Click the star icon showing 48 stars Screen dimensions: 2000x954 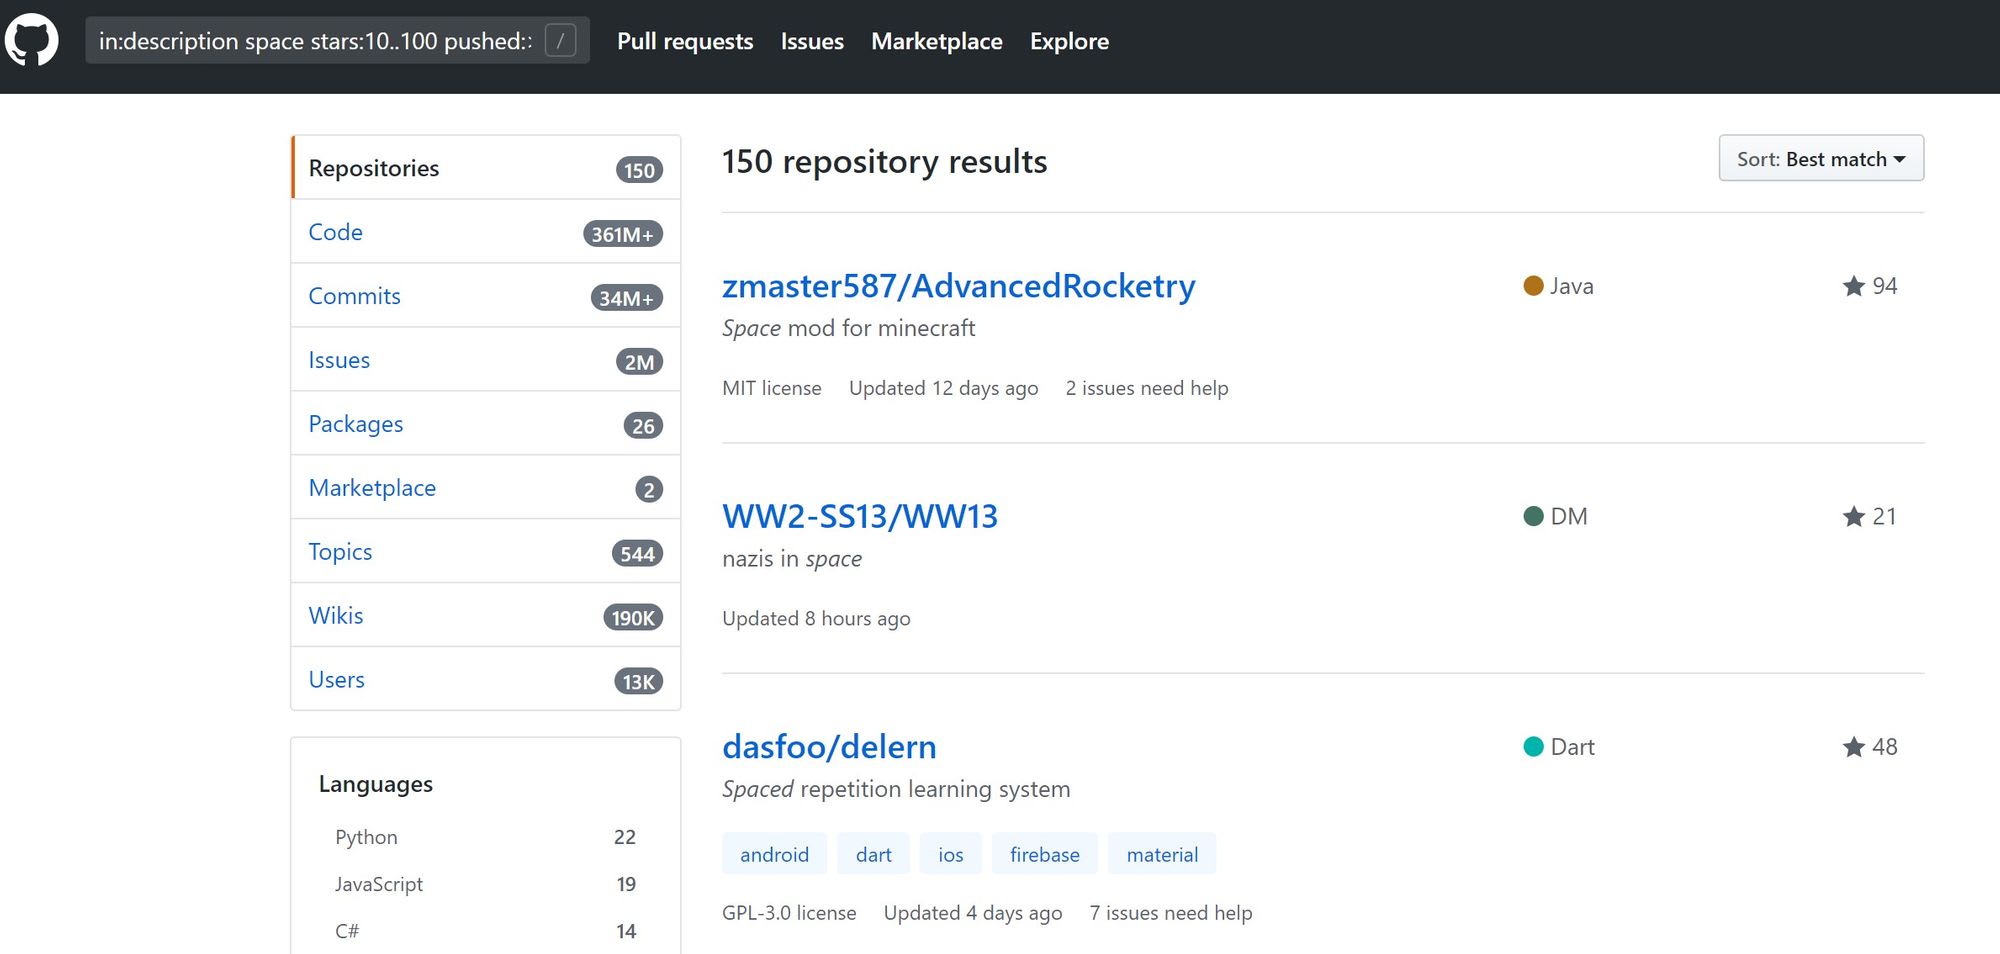[x=1853, y=747]
